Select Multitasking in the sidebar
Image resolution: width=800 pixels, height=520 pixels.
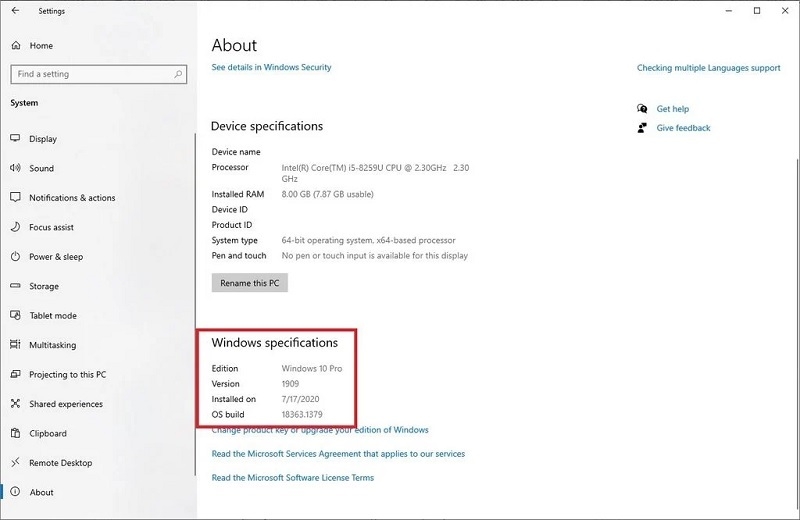tap(54, 345)
